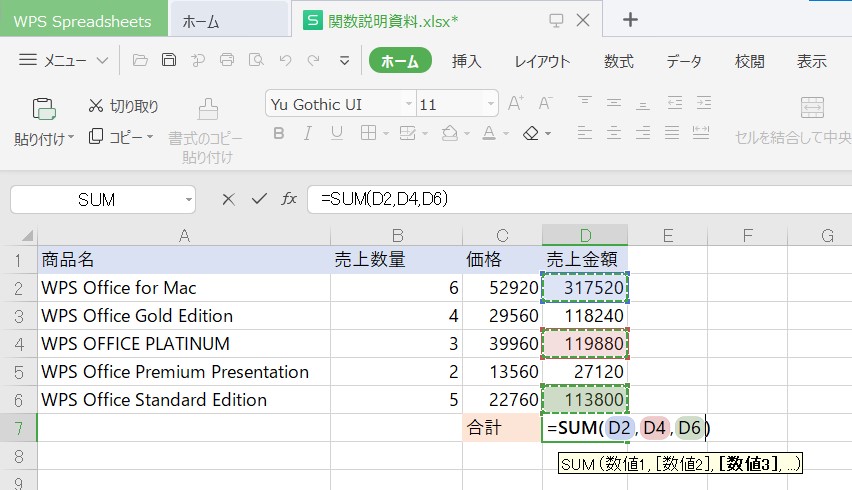Click the Merge and Center icon

pos(812,108)
